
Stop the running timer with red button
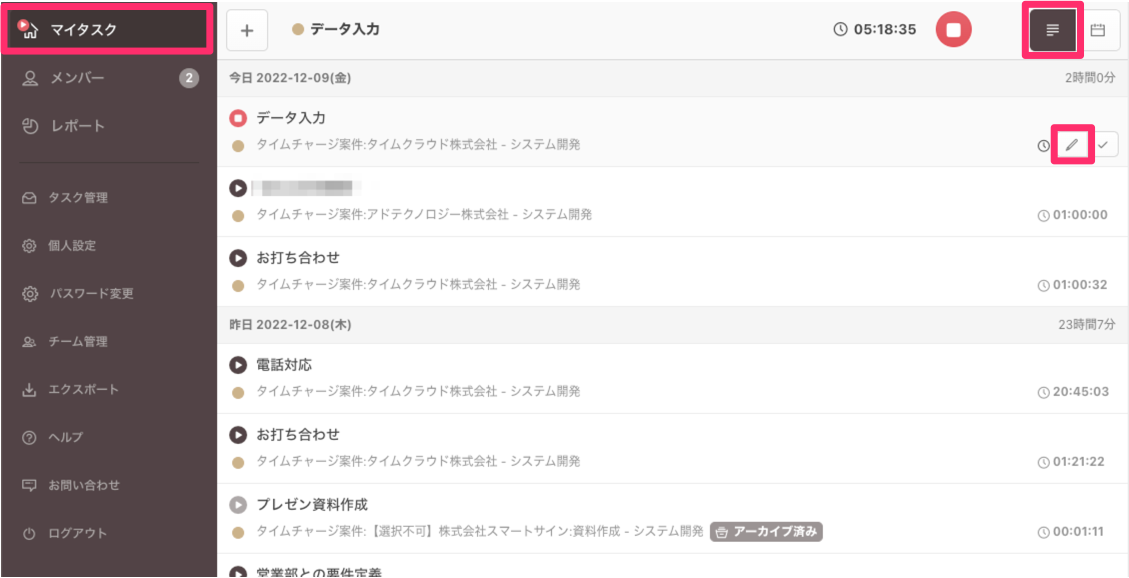coord(953,30)
